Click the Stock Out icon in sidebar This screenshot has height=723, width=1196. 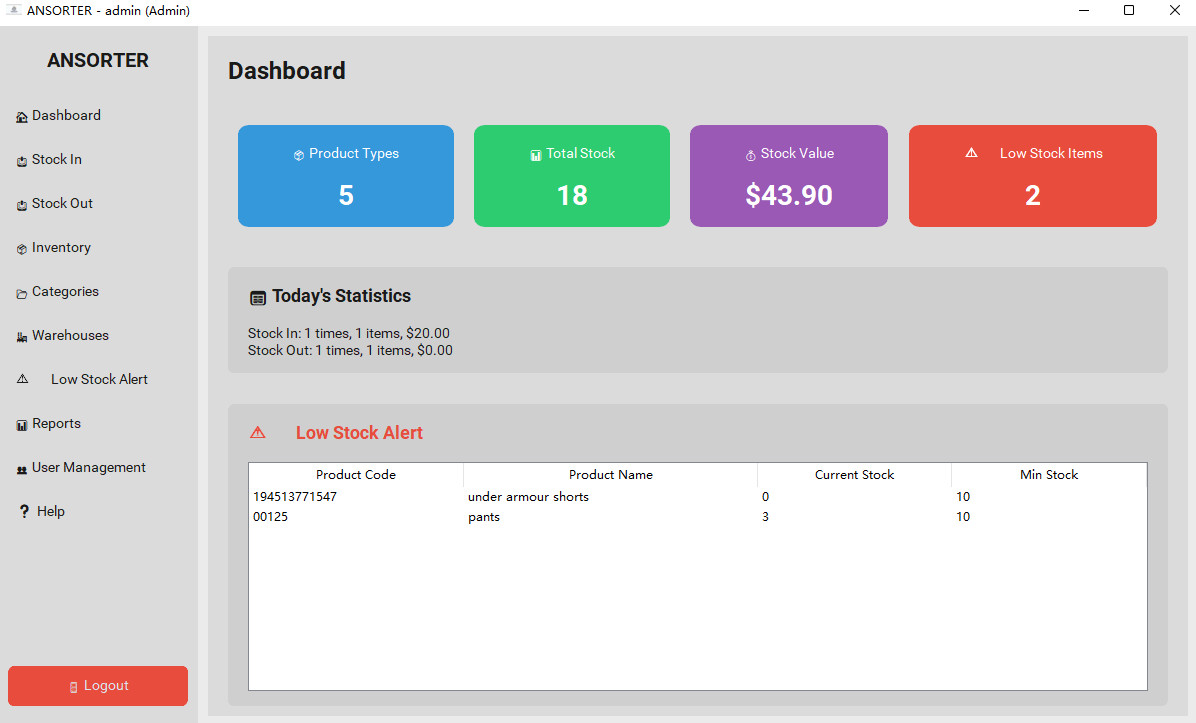pyautogui.click(x=22, y=205)
